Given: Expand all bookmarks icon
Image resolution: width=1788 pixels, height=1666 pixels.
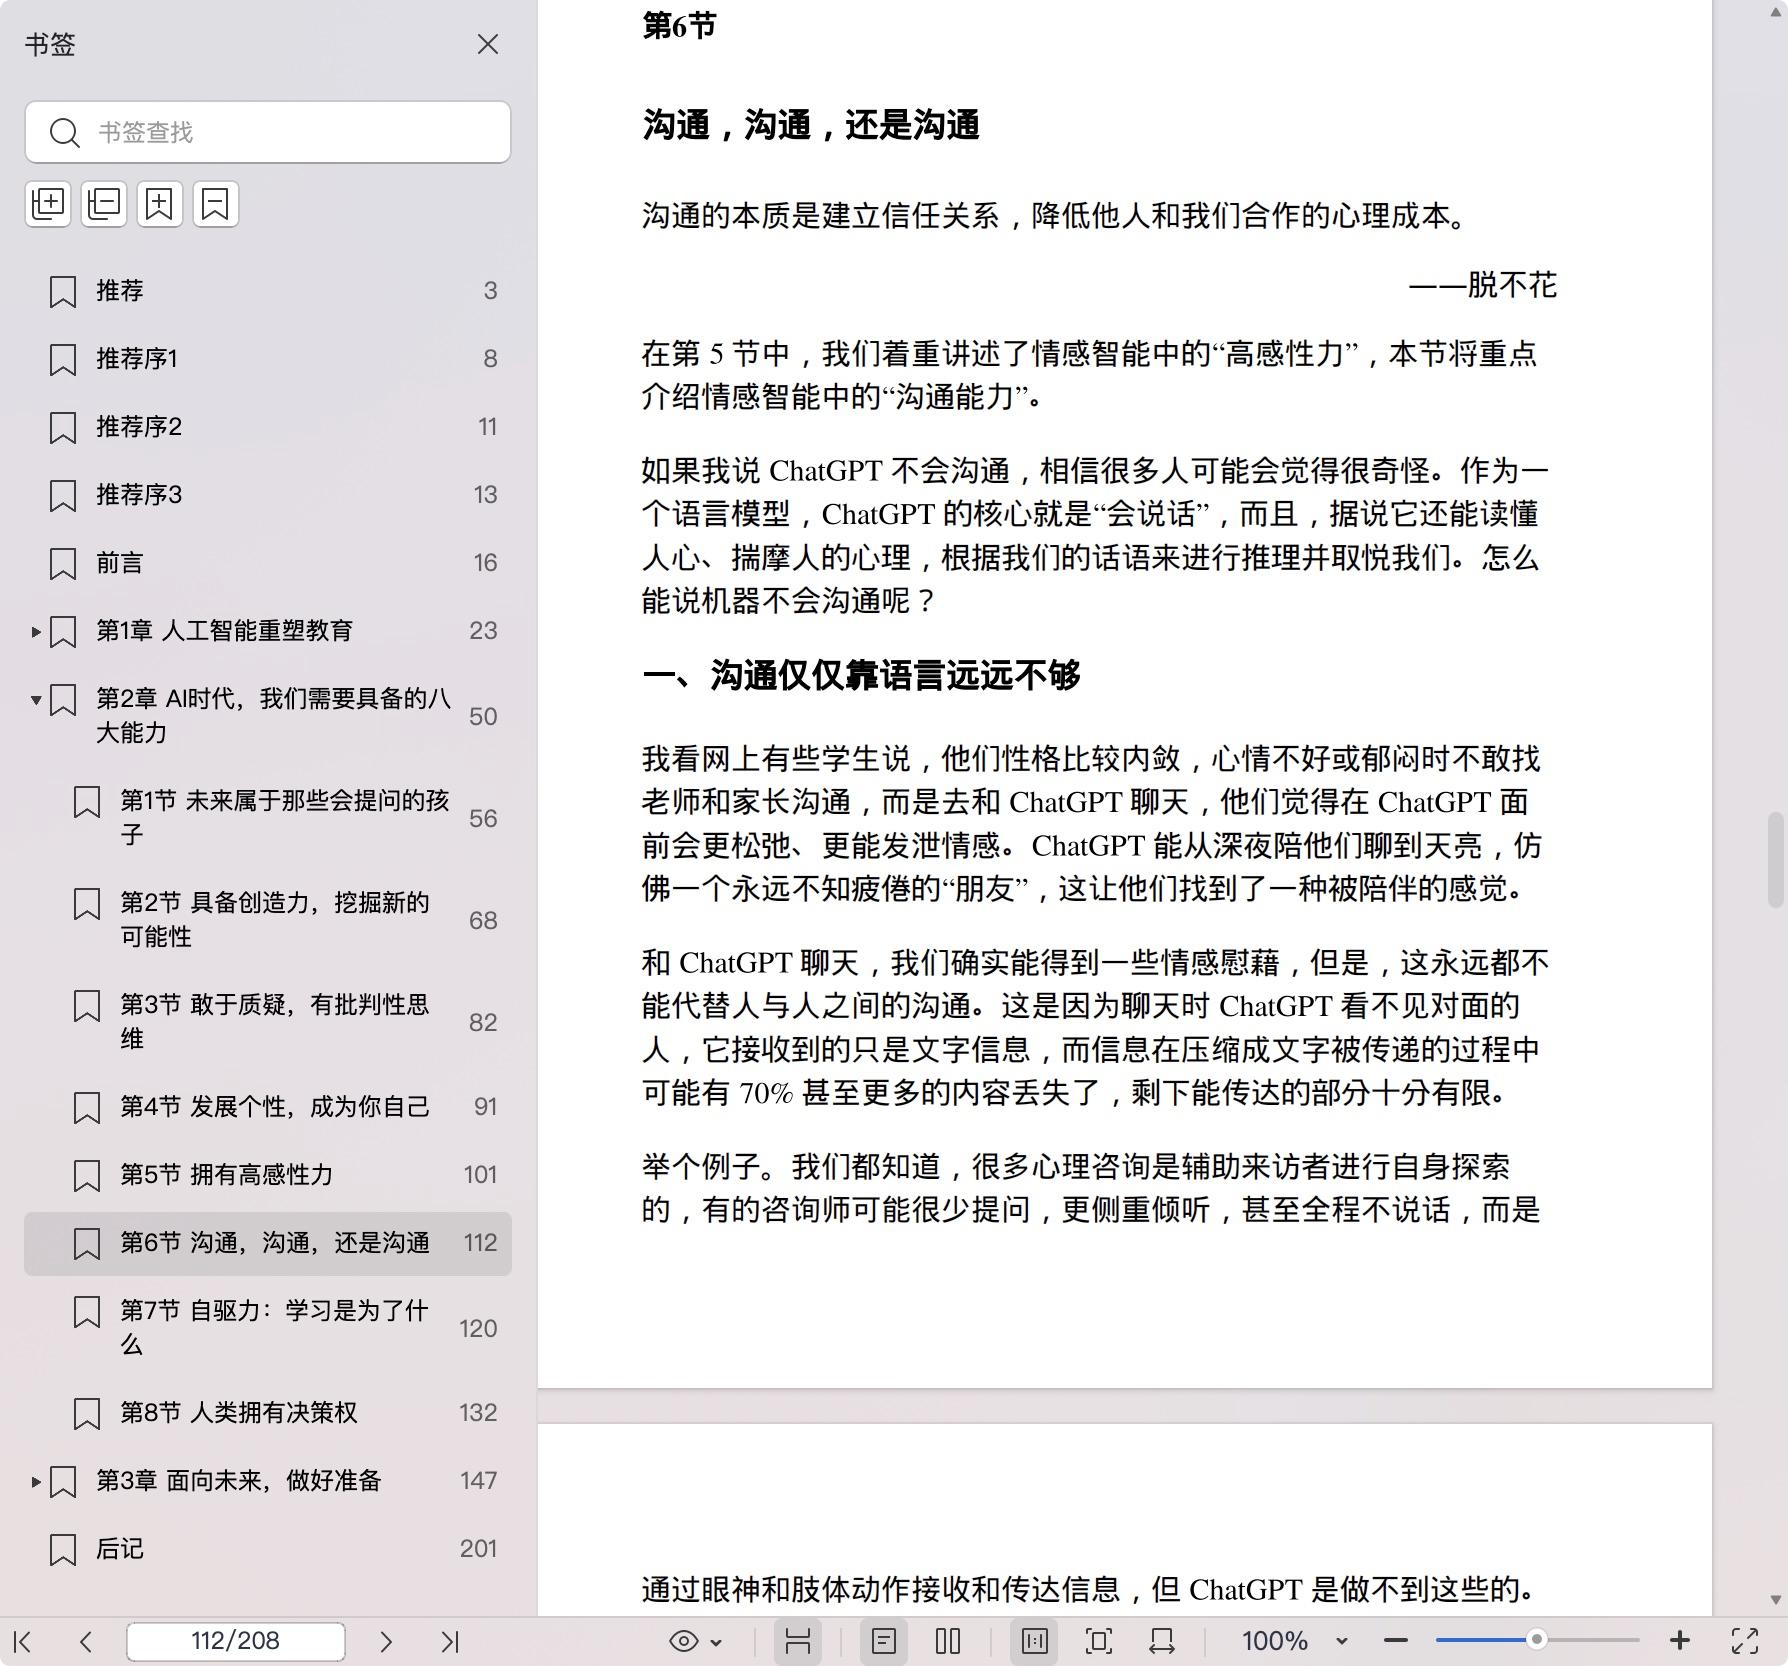Looking at the screenshot, I should (x=48, y=204).
